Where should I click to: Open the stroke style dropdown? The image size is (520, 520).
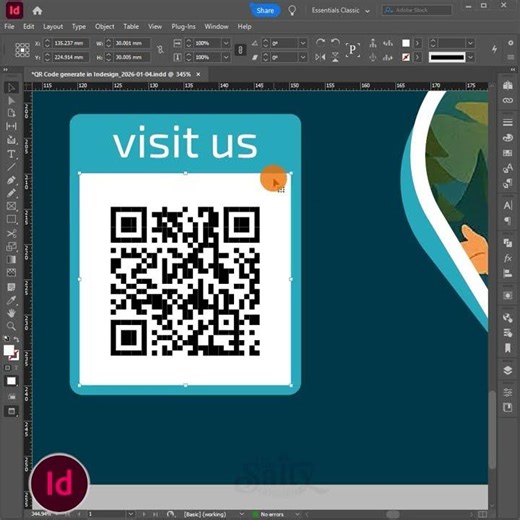470,57
